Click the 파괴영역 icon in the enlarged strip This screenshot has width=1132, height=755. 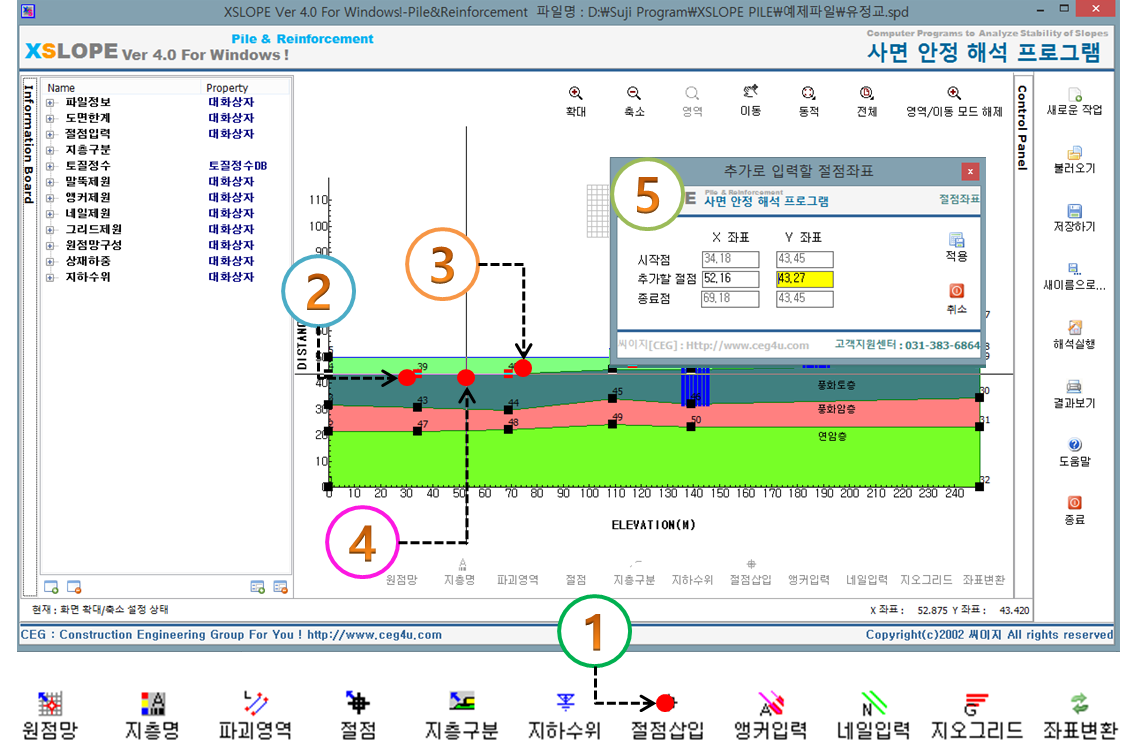click(x=256, y=703)
